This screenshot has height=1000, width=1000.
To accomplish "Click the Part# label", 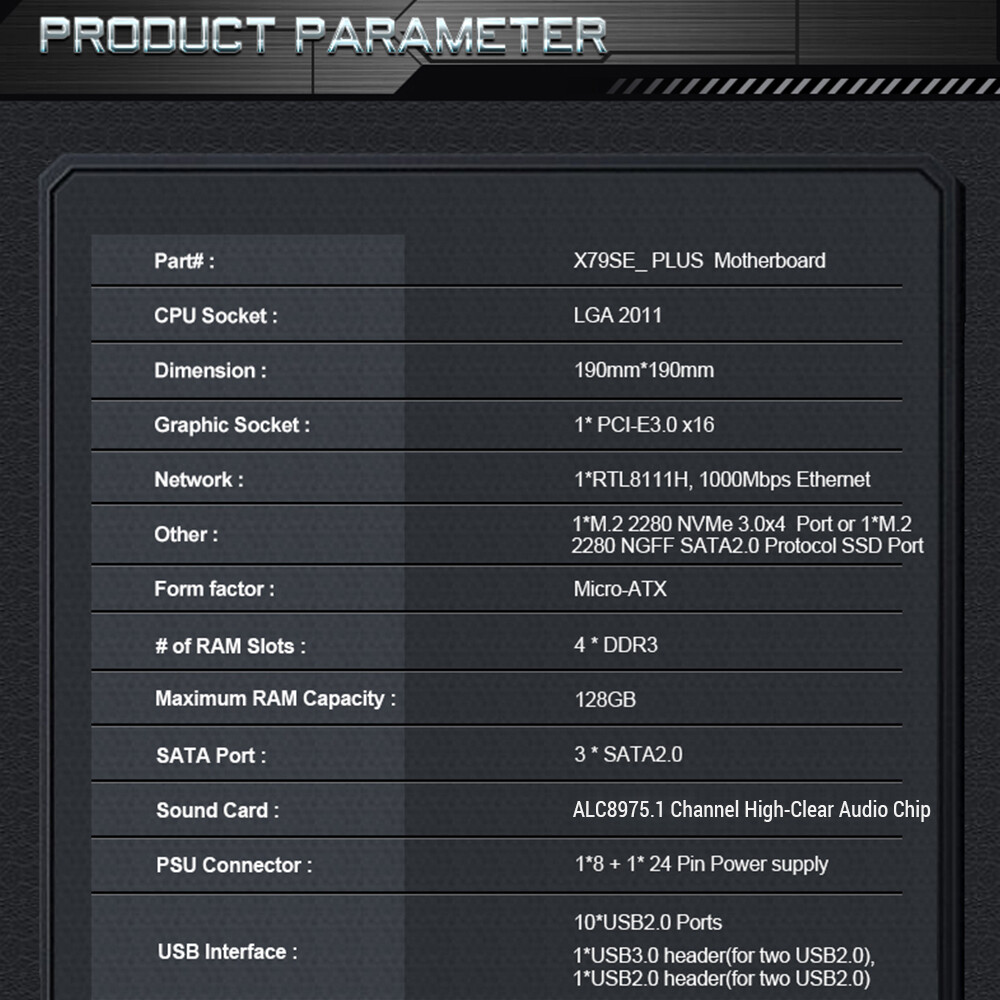I will (184, 261).
